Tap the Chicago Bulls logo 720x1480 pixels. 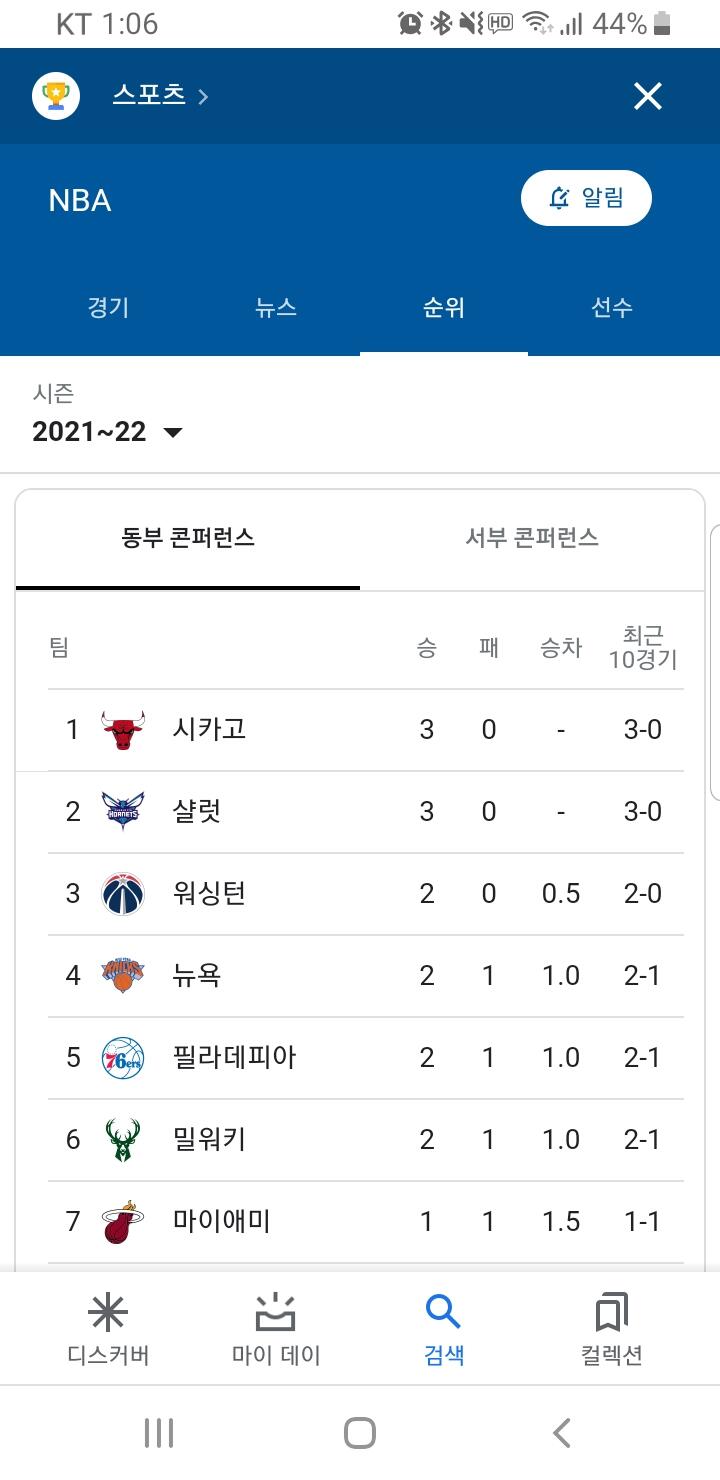[123, 730]
